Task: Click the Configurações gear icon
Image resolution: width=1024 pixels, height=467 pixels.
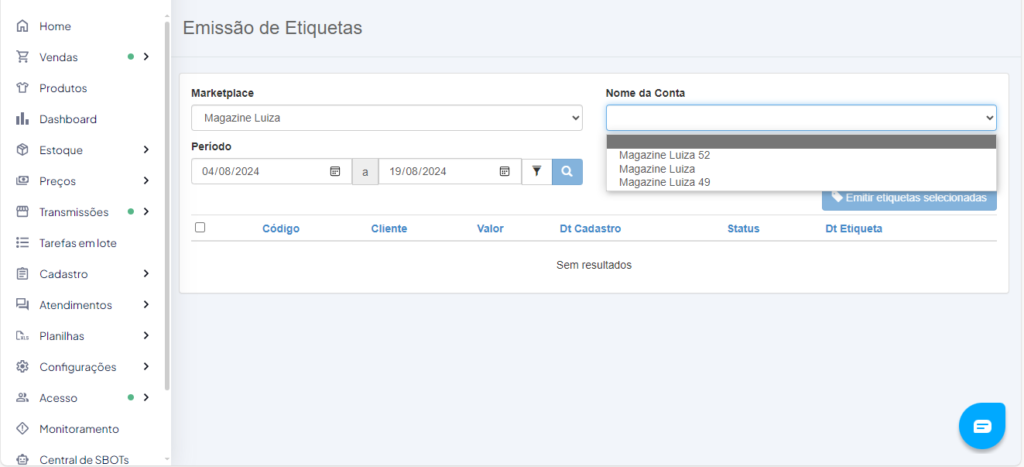Action: click(22, 367)
